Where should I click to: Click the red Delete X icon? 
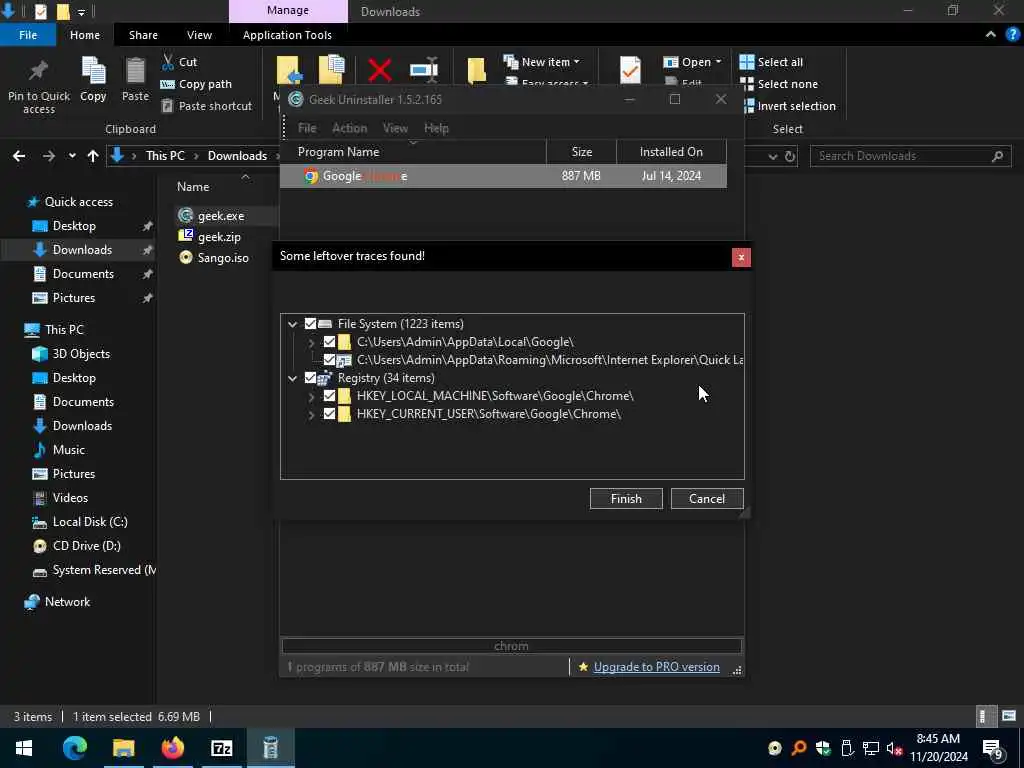point(379,70)
